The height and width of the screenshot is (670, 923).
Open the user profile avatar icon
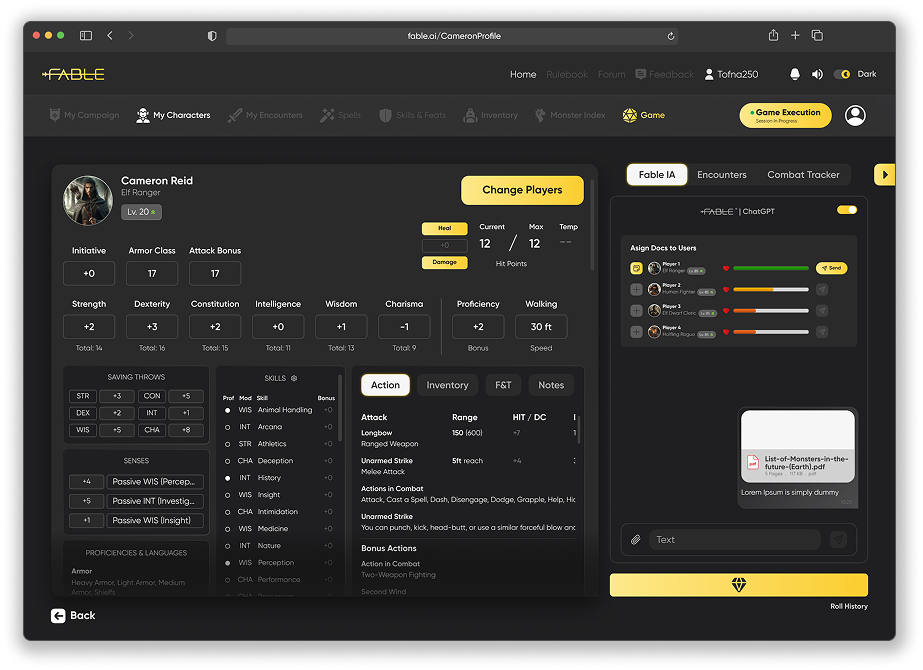[x=855, y=116]
